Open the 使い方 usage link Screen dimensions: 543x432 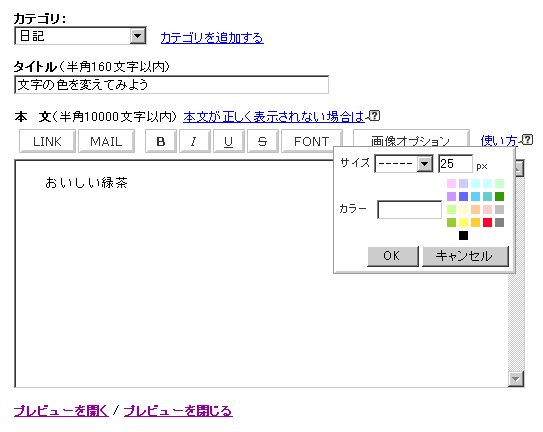point(499,141)
